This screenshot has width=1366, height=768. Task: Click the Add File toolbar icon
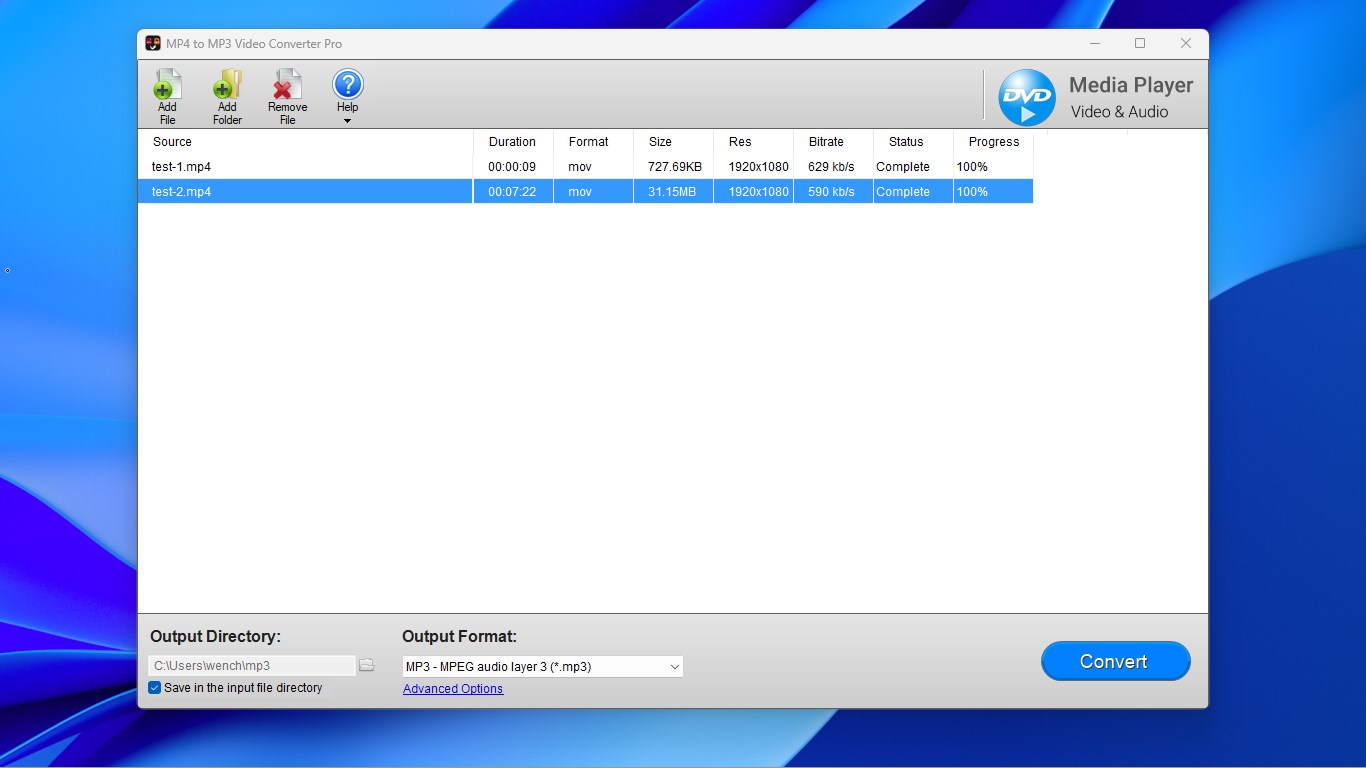[167, 97]
